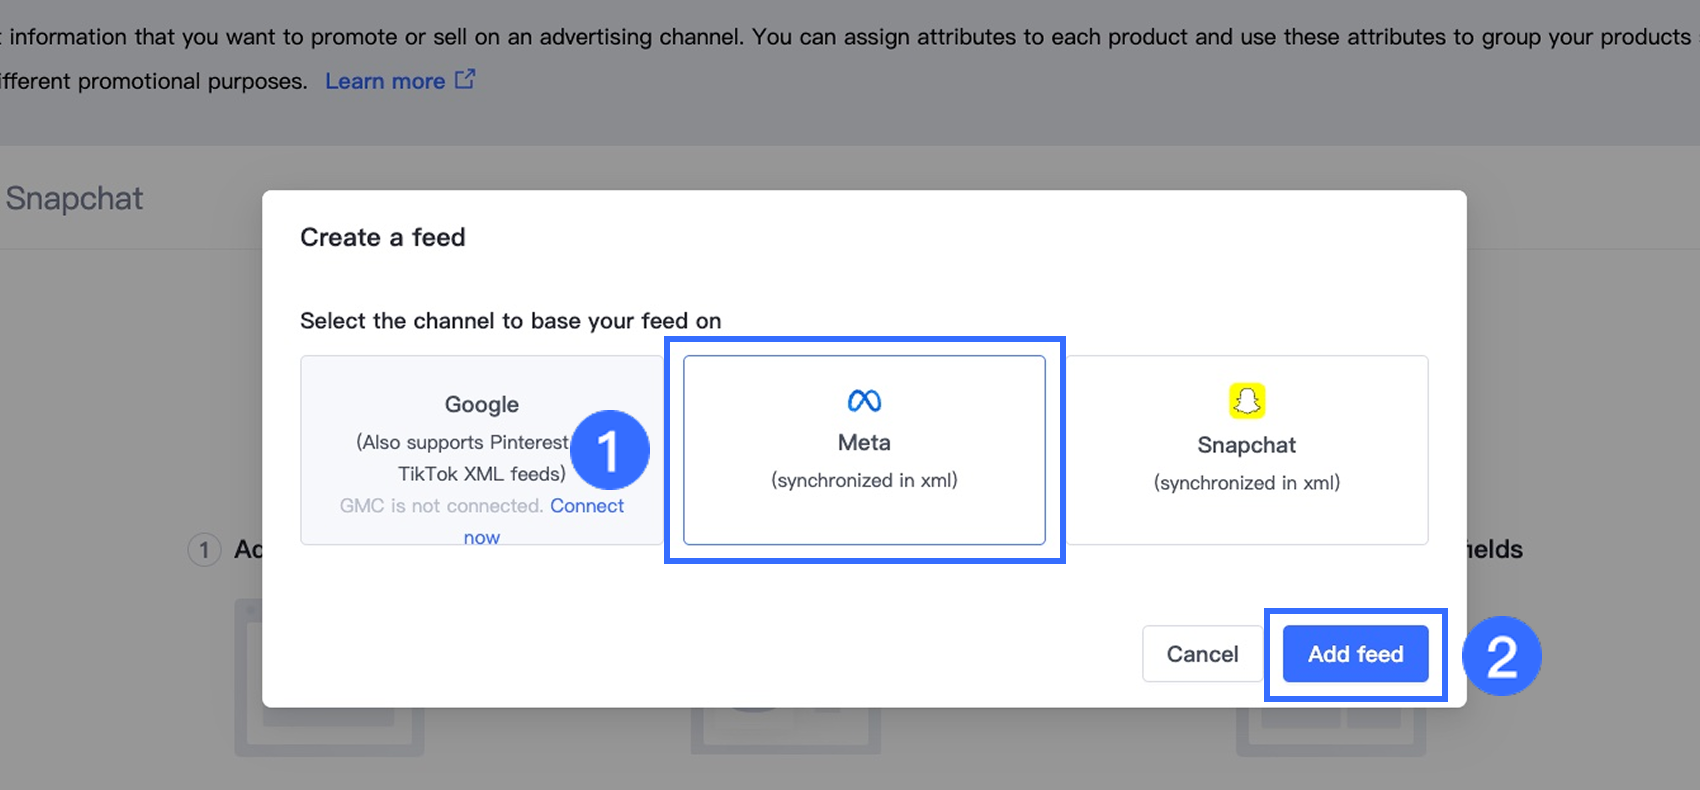This screenshot has width=1700, height=790.
Task: Open the Learn more link
Action: pos(385,81)
